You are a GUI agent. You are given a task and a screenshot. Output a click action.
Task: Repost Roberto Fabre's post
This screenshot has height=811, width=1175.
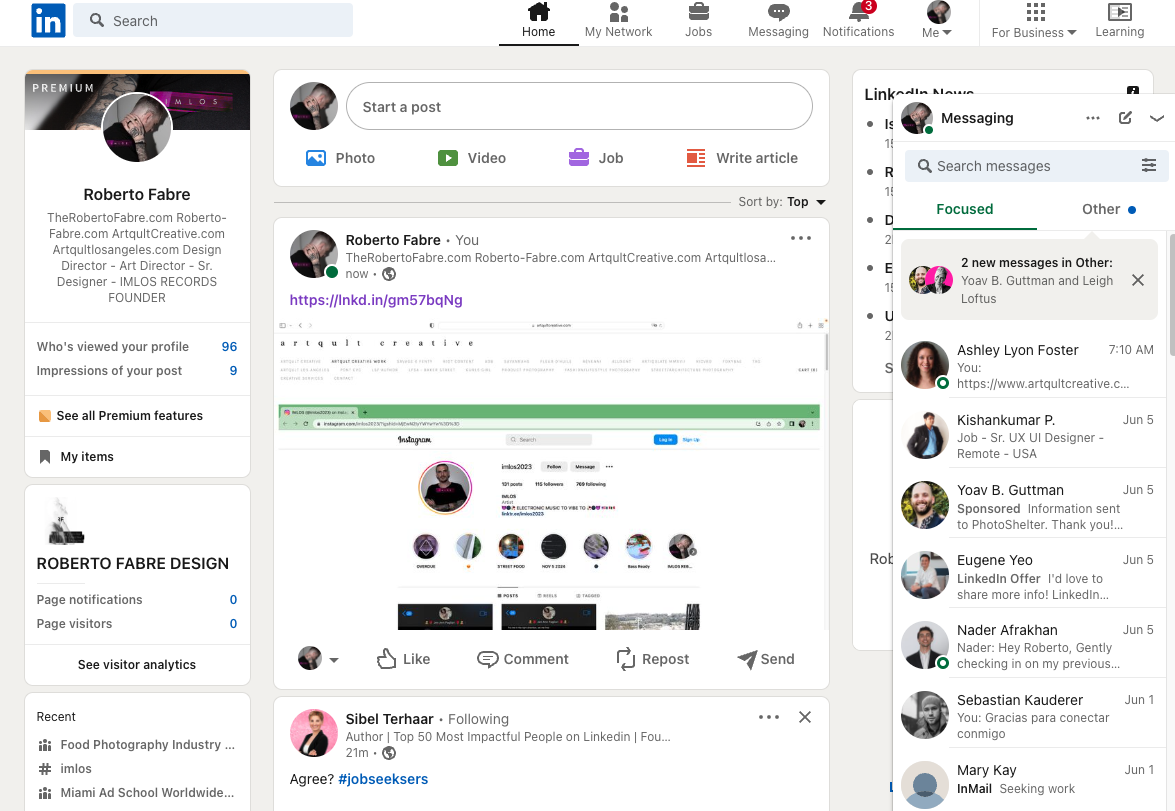653,659
